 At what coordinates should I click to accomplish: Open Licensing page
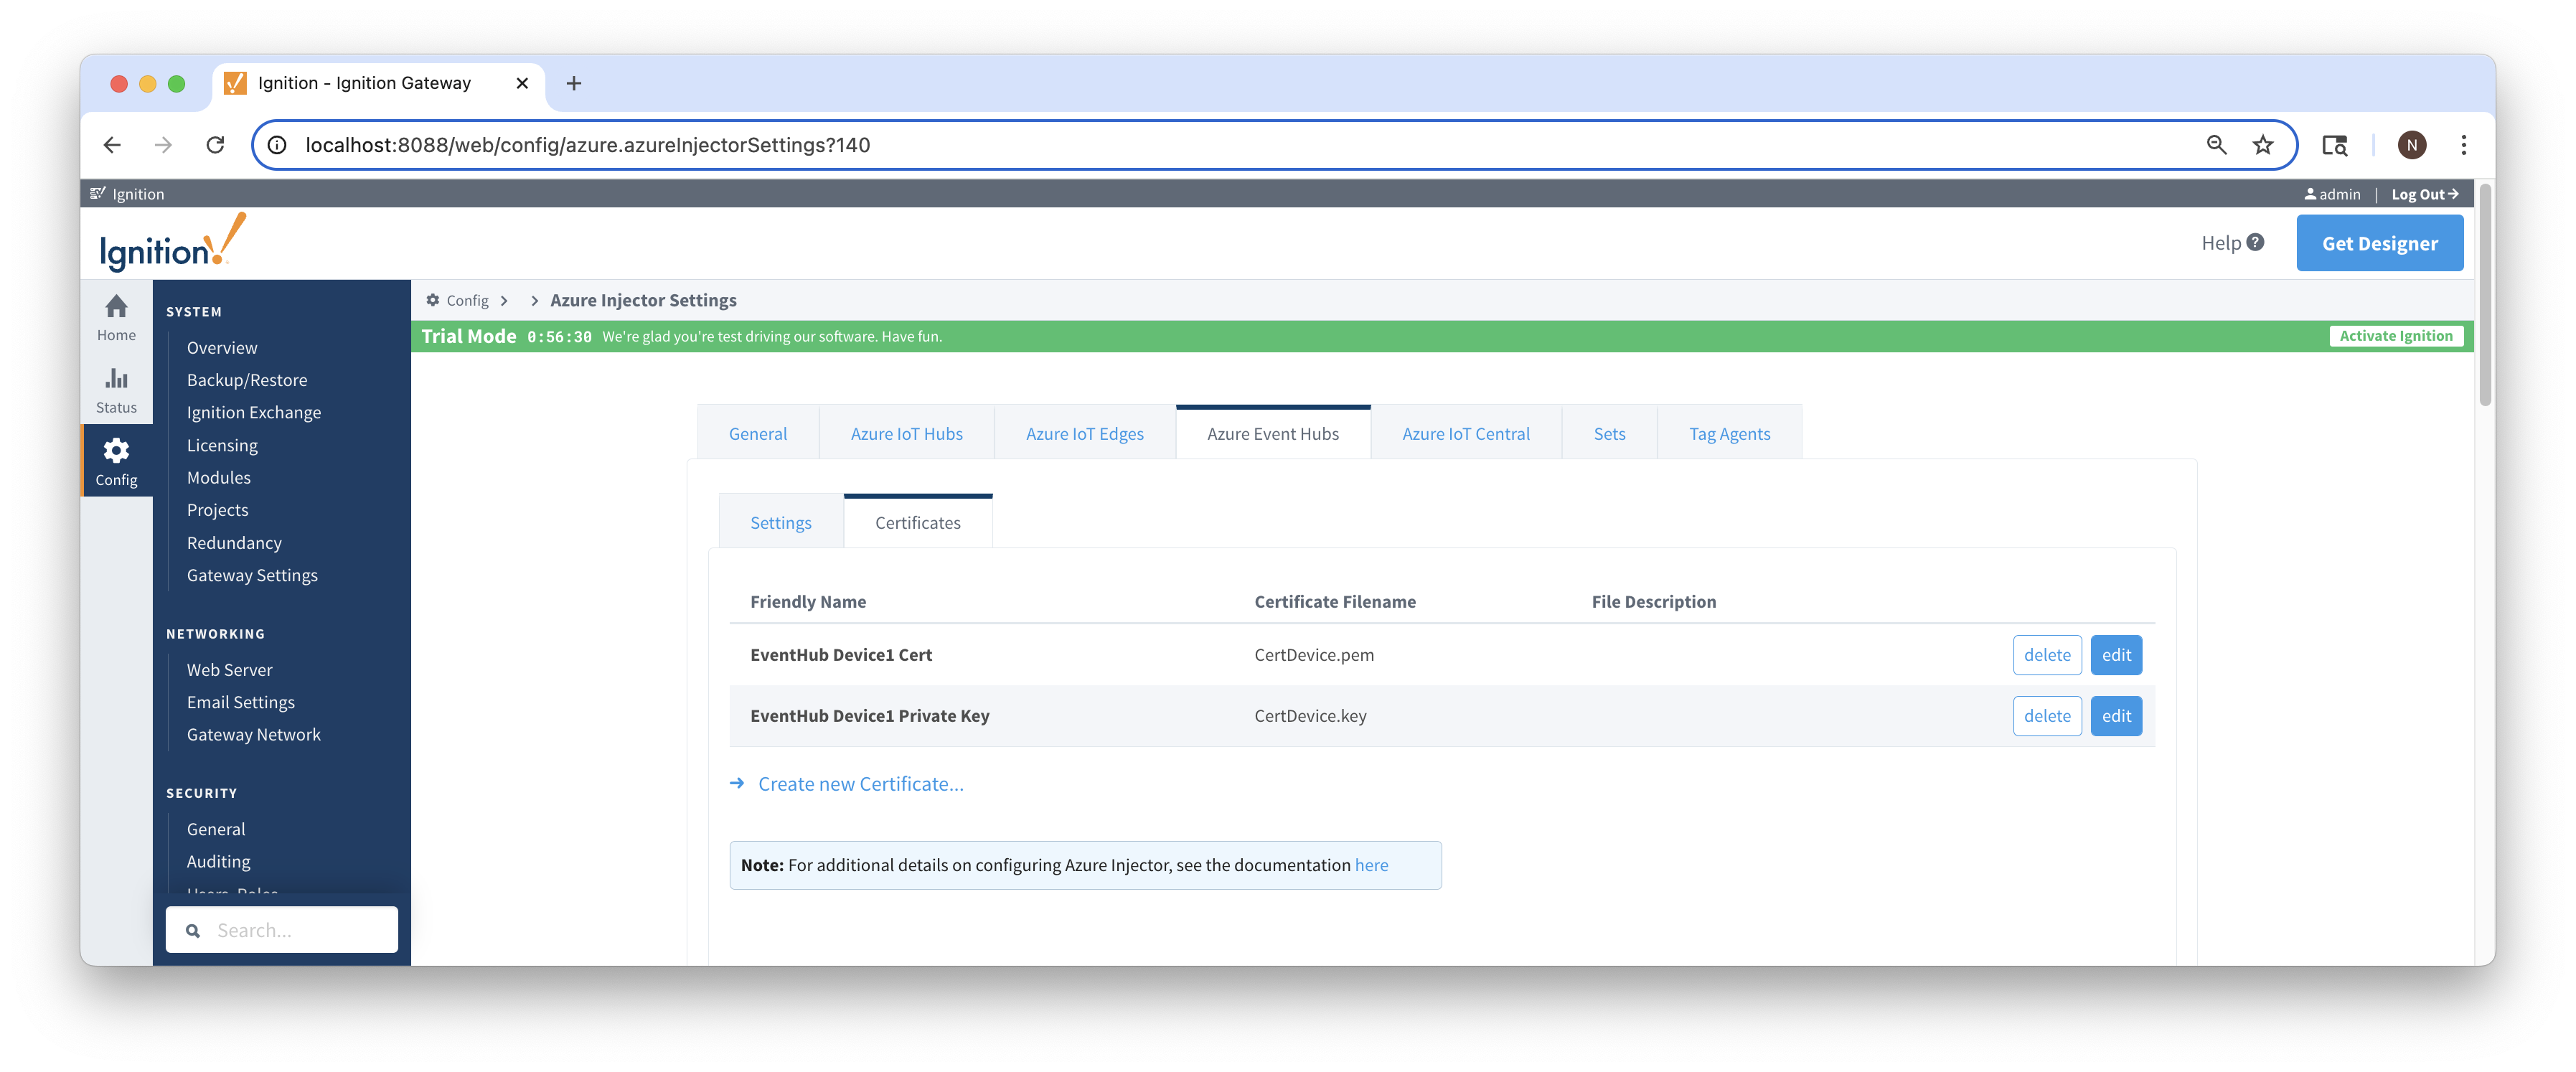pyautogui.click(x=222, y=445)
